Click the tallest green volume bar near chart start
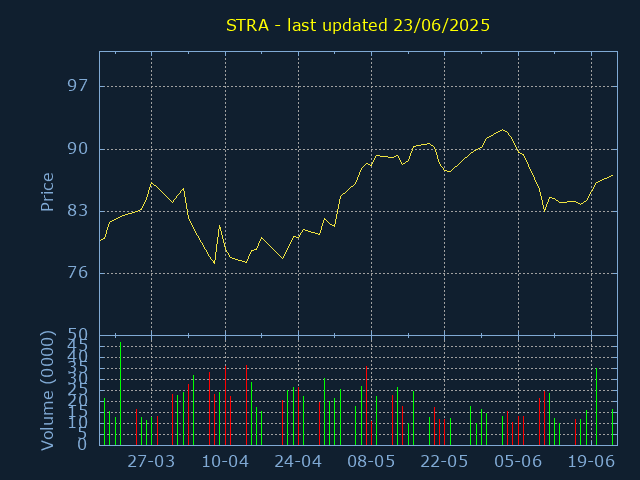The width and height of the screenshot is (640, 480). [x=120, y=394]
